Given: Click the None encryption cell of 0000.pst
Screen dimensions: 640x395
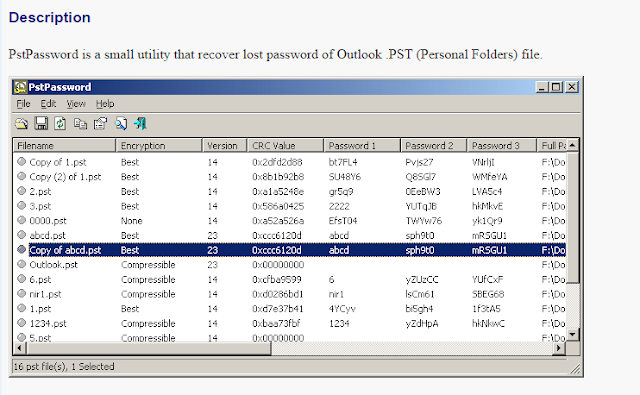Looking at the screenshot, I should 131,221.
